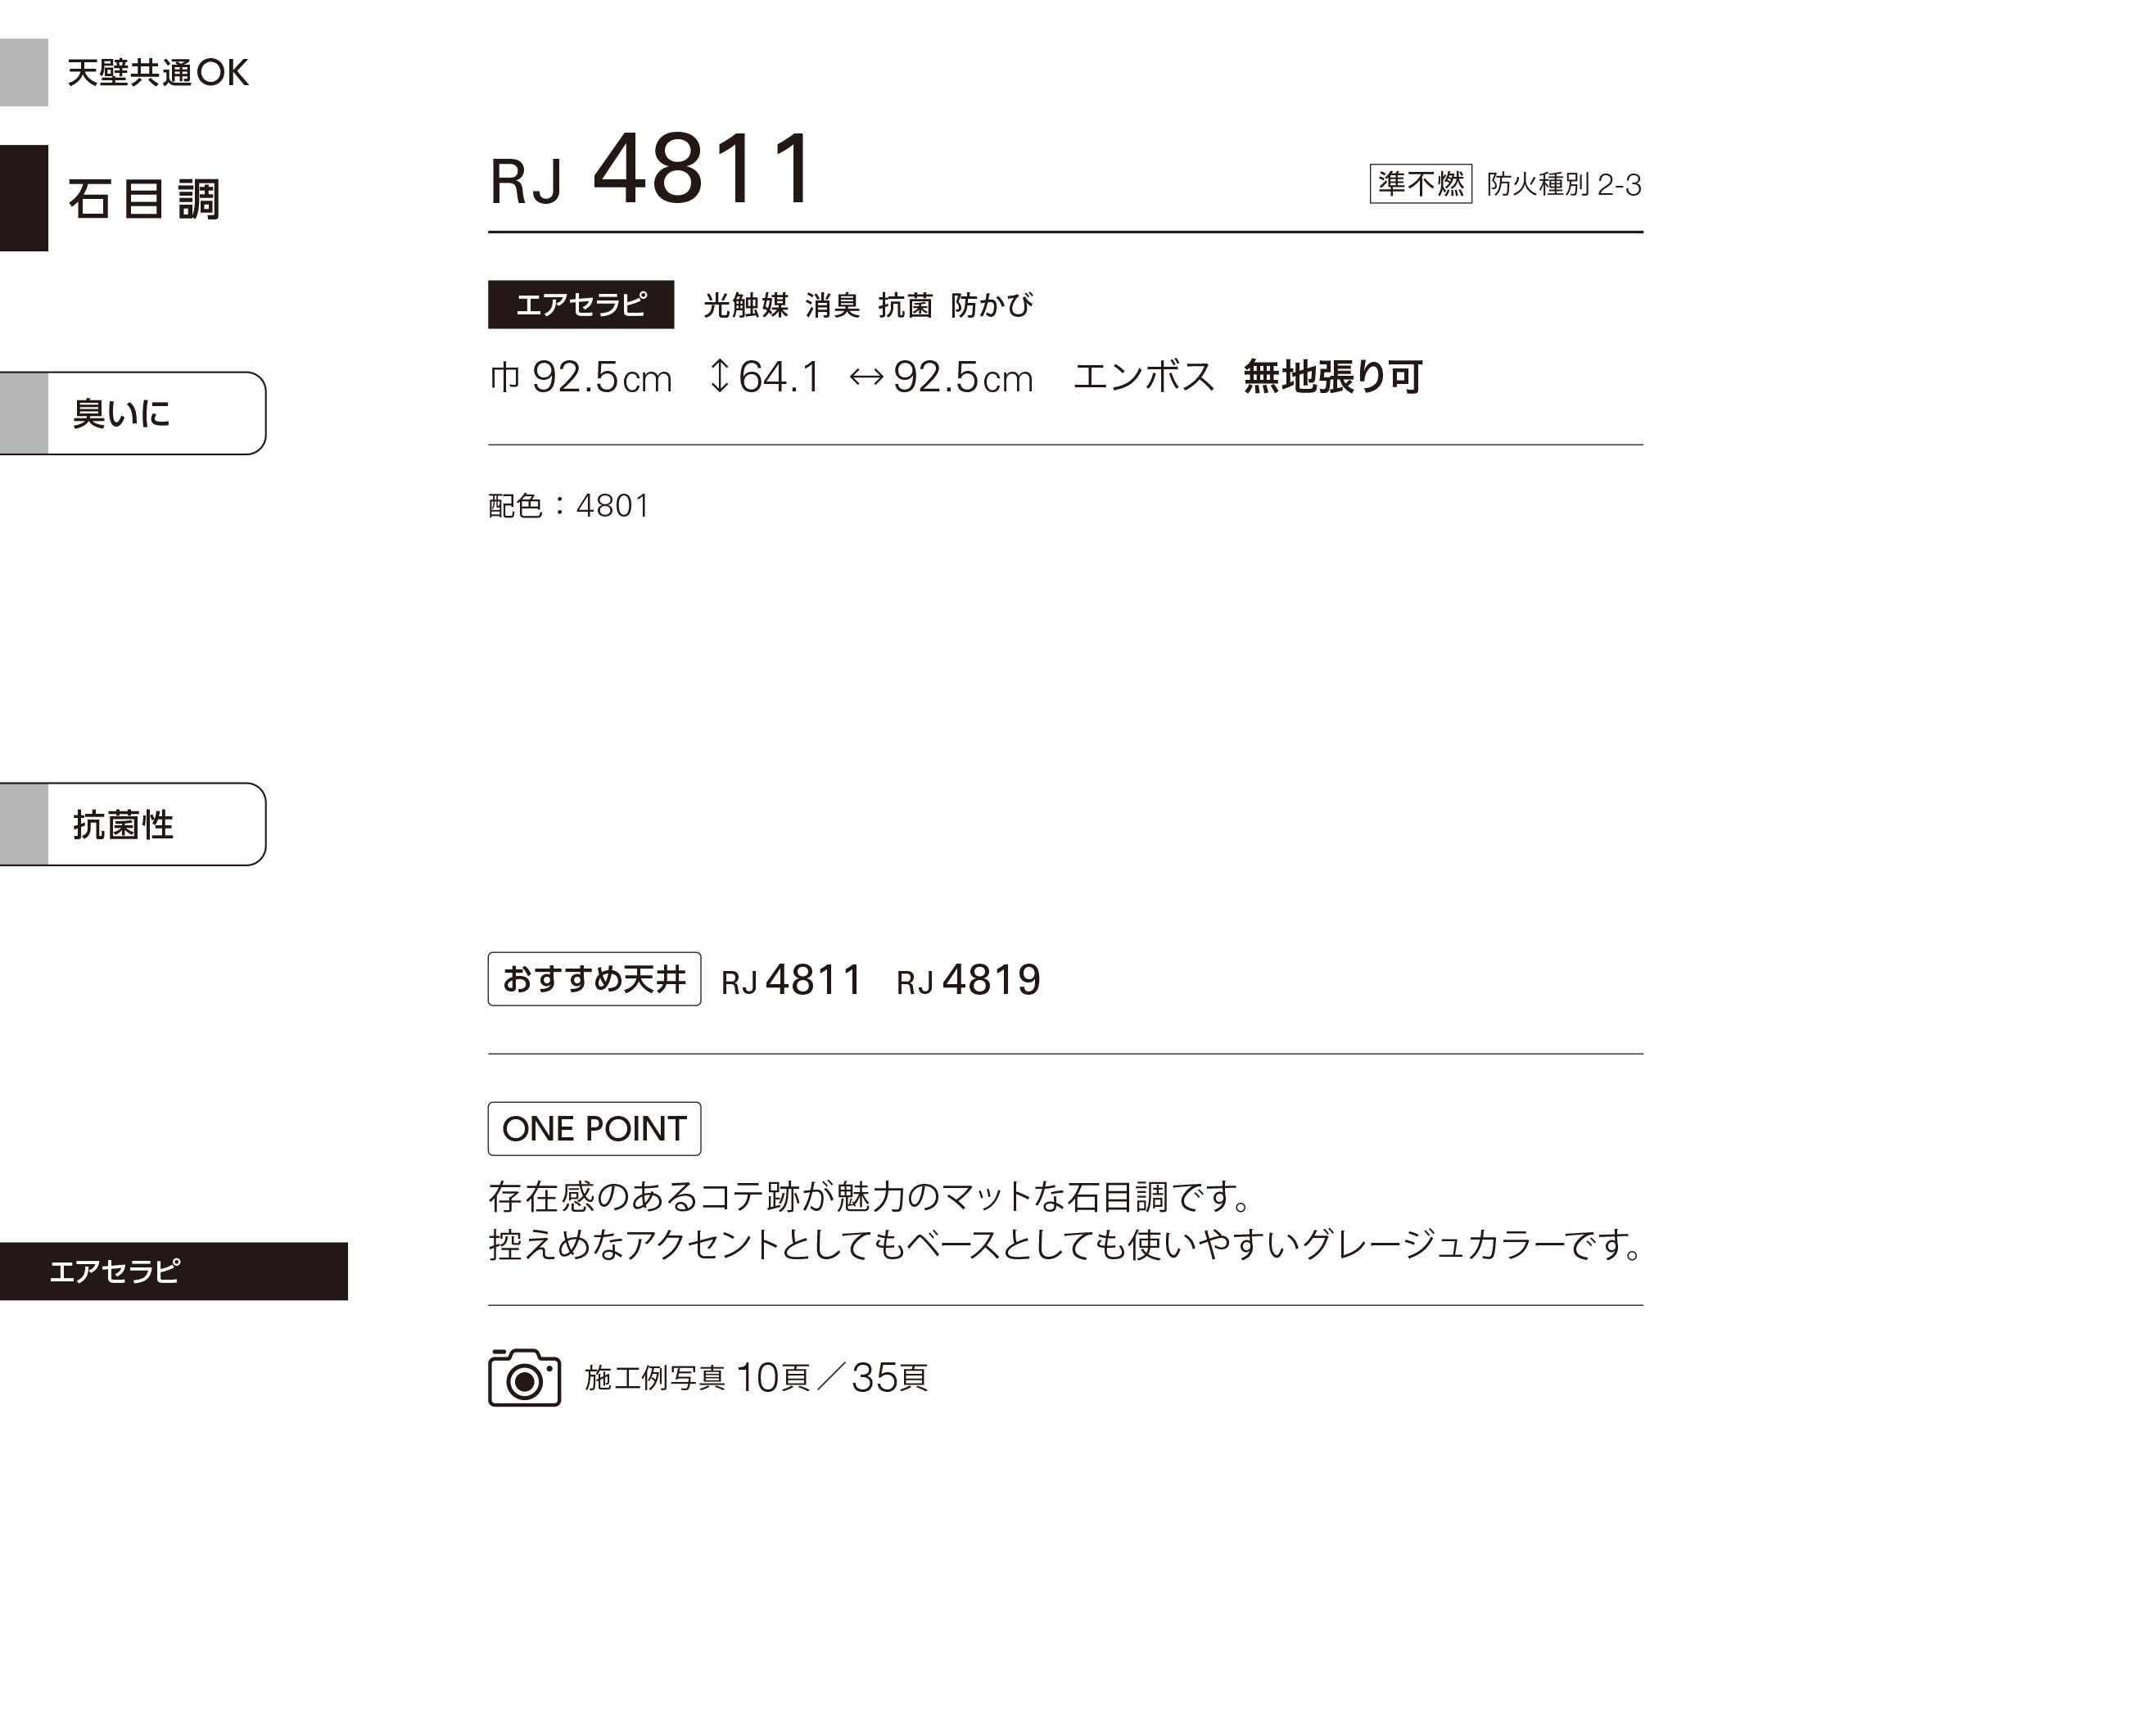Click the 無地張り可 bold text
Image resolution: width=2156 pixels, height=1721 pixels.
pyautogui.click(x=1332, y=377)
